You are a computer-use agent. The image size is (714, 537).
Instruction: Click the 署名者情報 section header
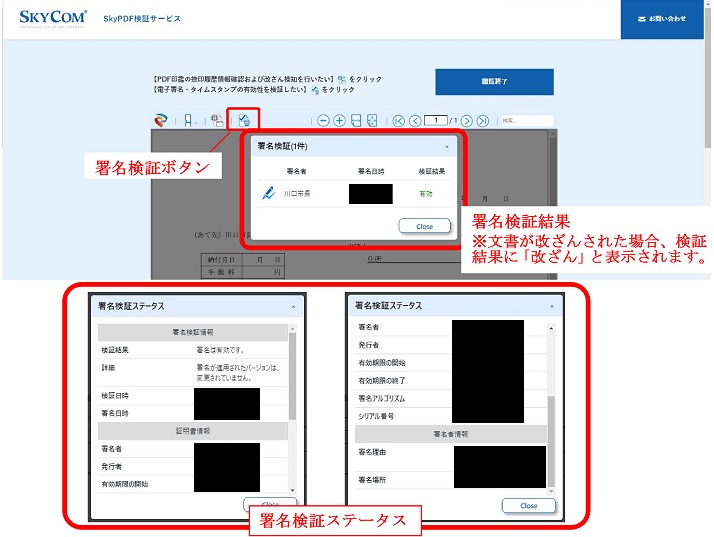click(x=450, y=435)
